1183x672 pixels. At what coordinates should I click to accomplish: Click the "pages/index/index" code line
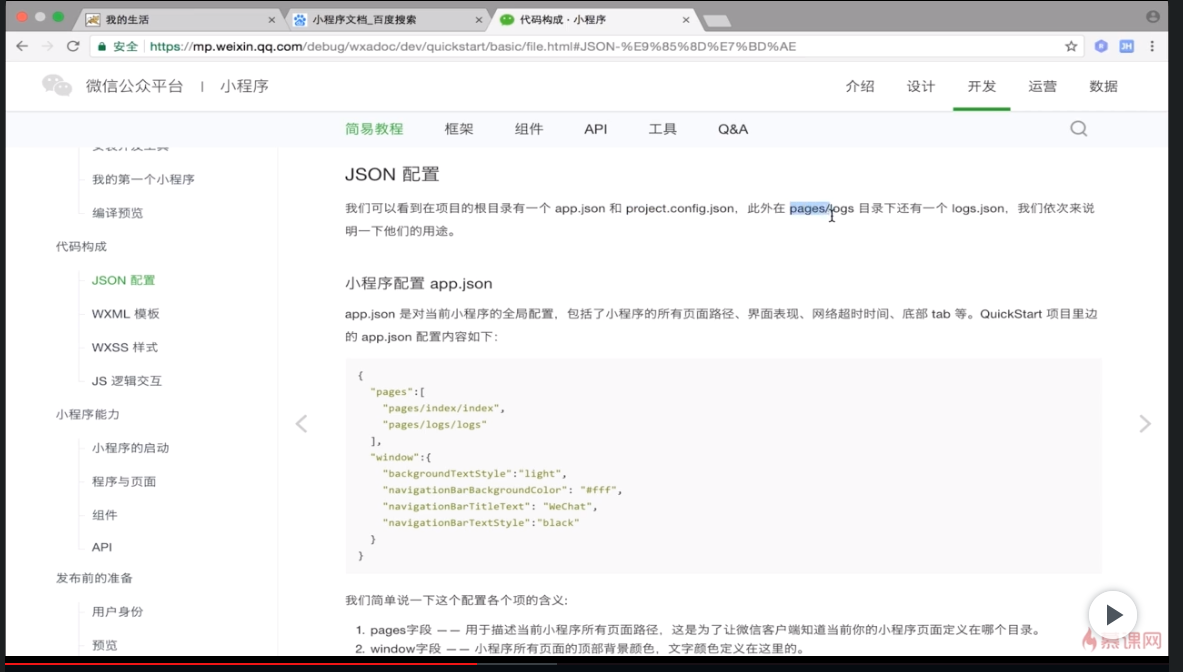[444, 408]
